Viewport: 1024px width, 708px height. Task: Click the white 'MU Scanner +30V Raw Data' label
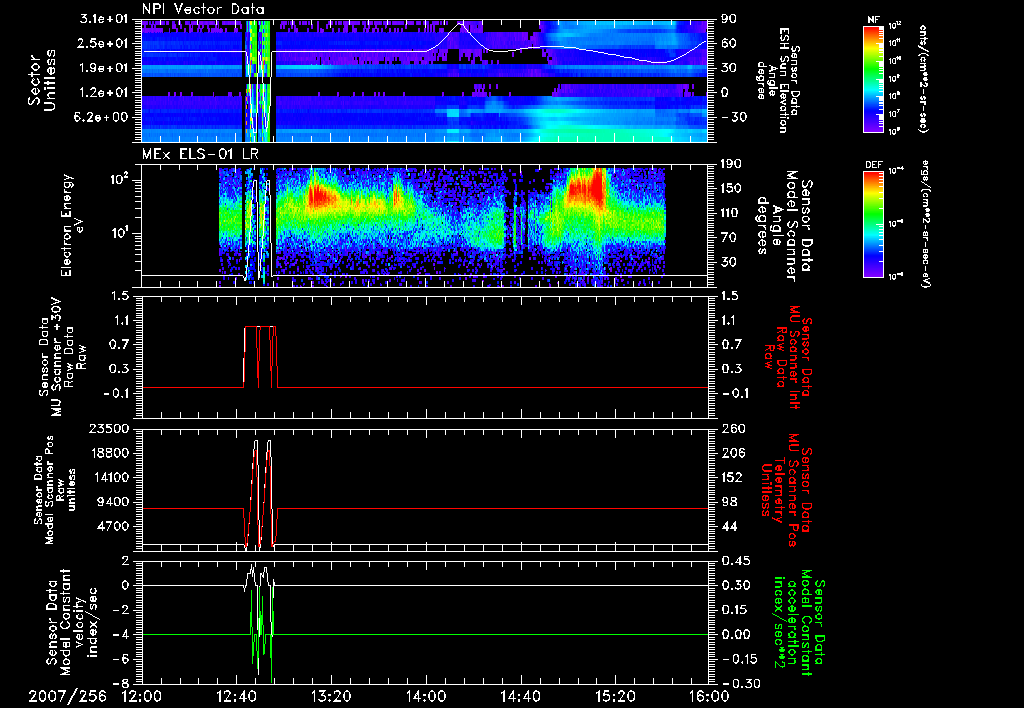[61, 357]
